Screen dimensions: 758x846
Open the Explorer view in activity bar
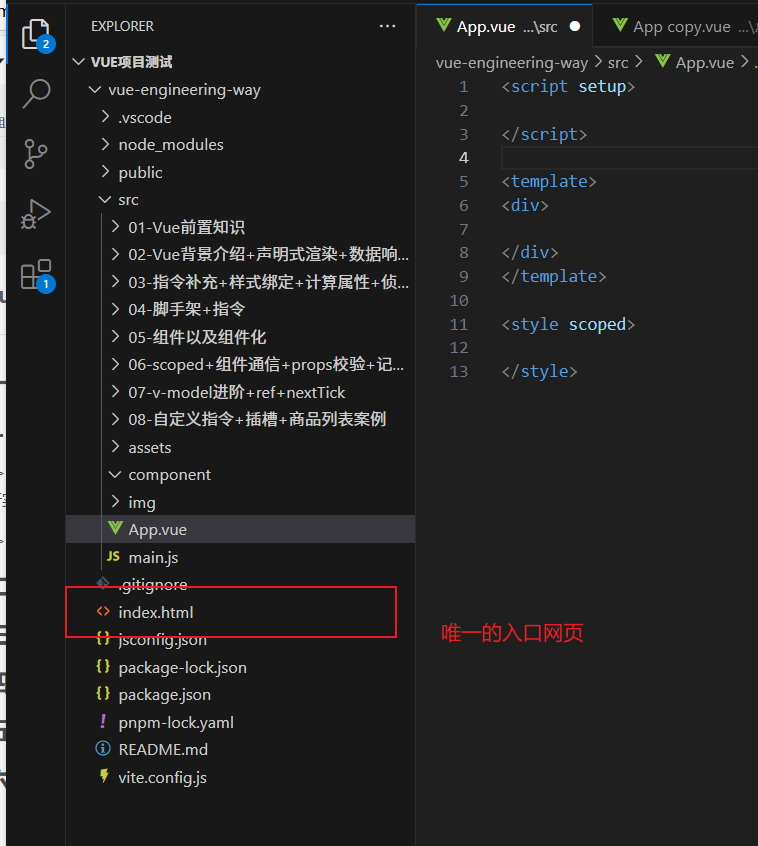[x=36, y=33]
